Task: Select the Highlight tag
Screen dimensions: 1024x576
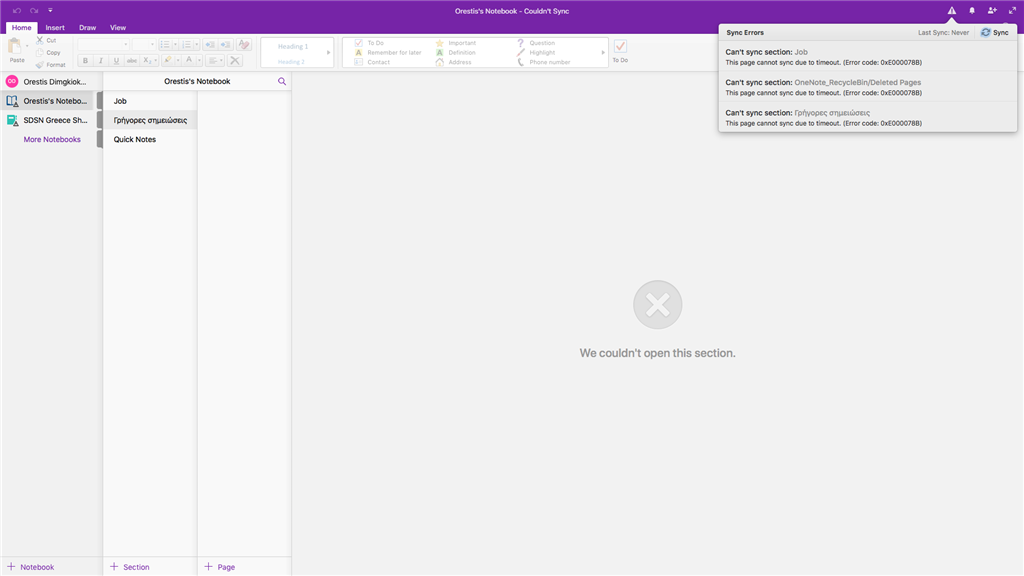Action: pos(536,52)
